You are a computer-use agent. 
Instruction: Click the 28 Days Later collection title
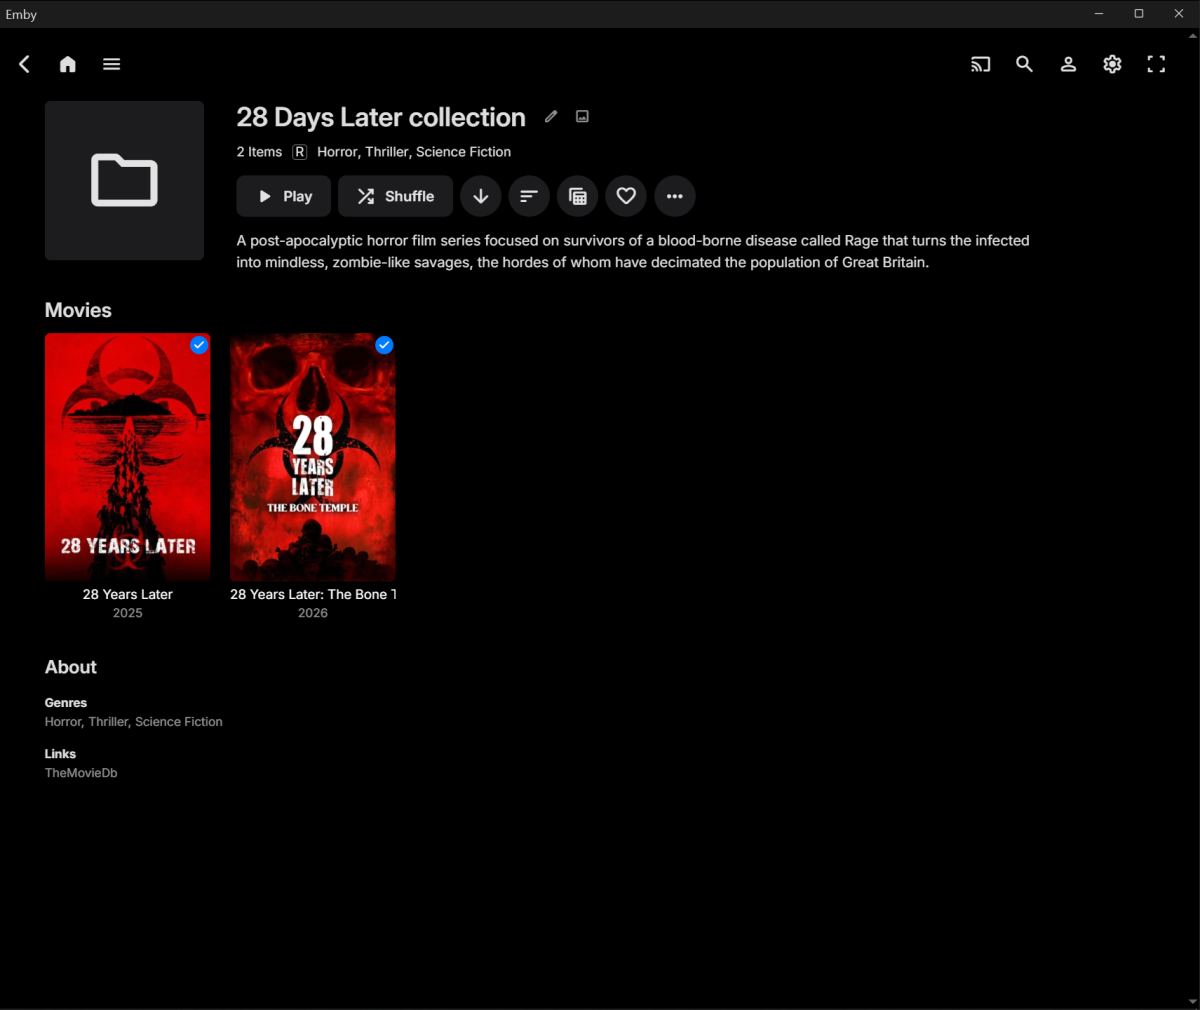coord(381,117)
